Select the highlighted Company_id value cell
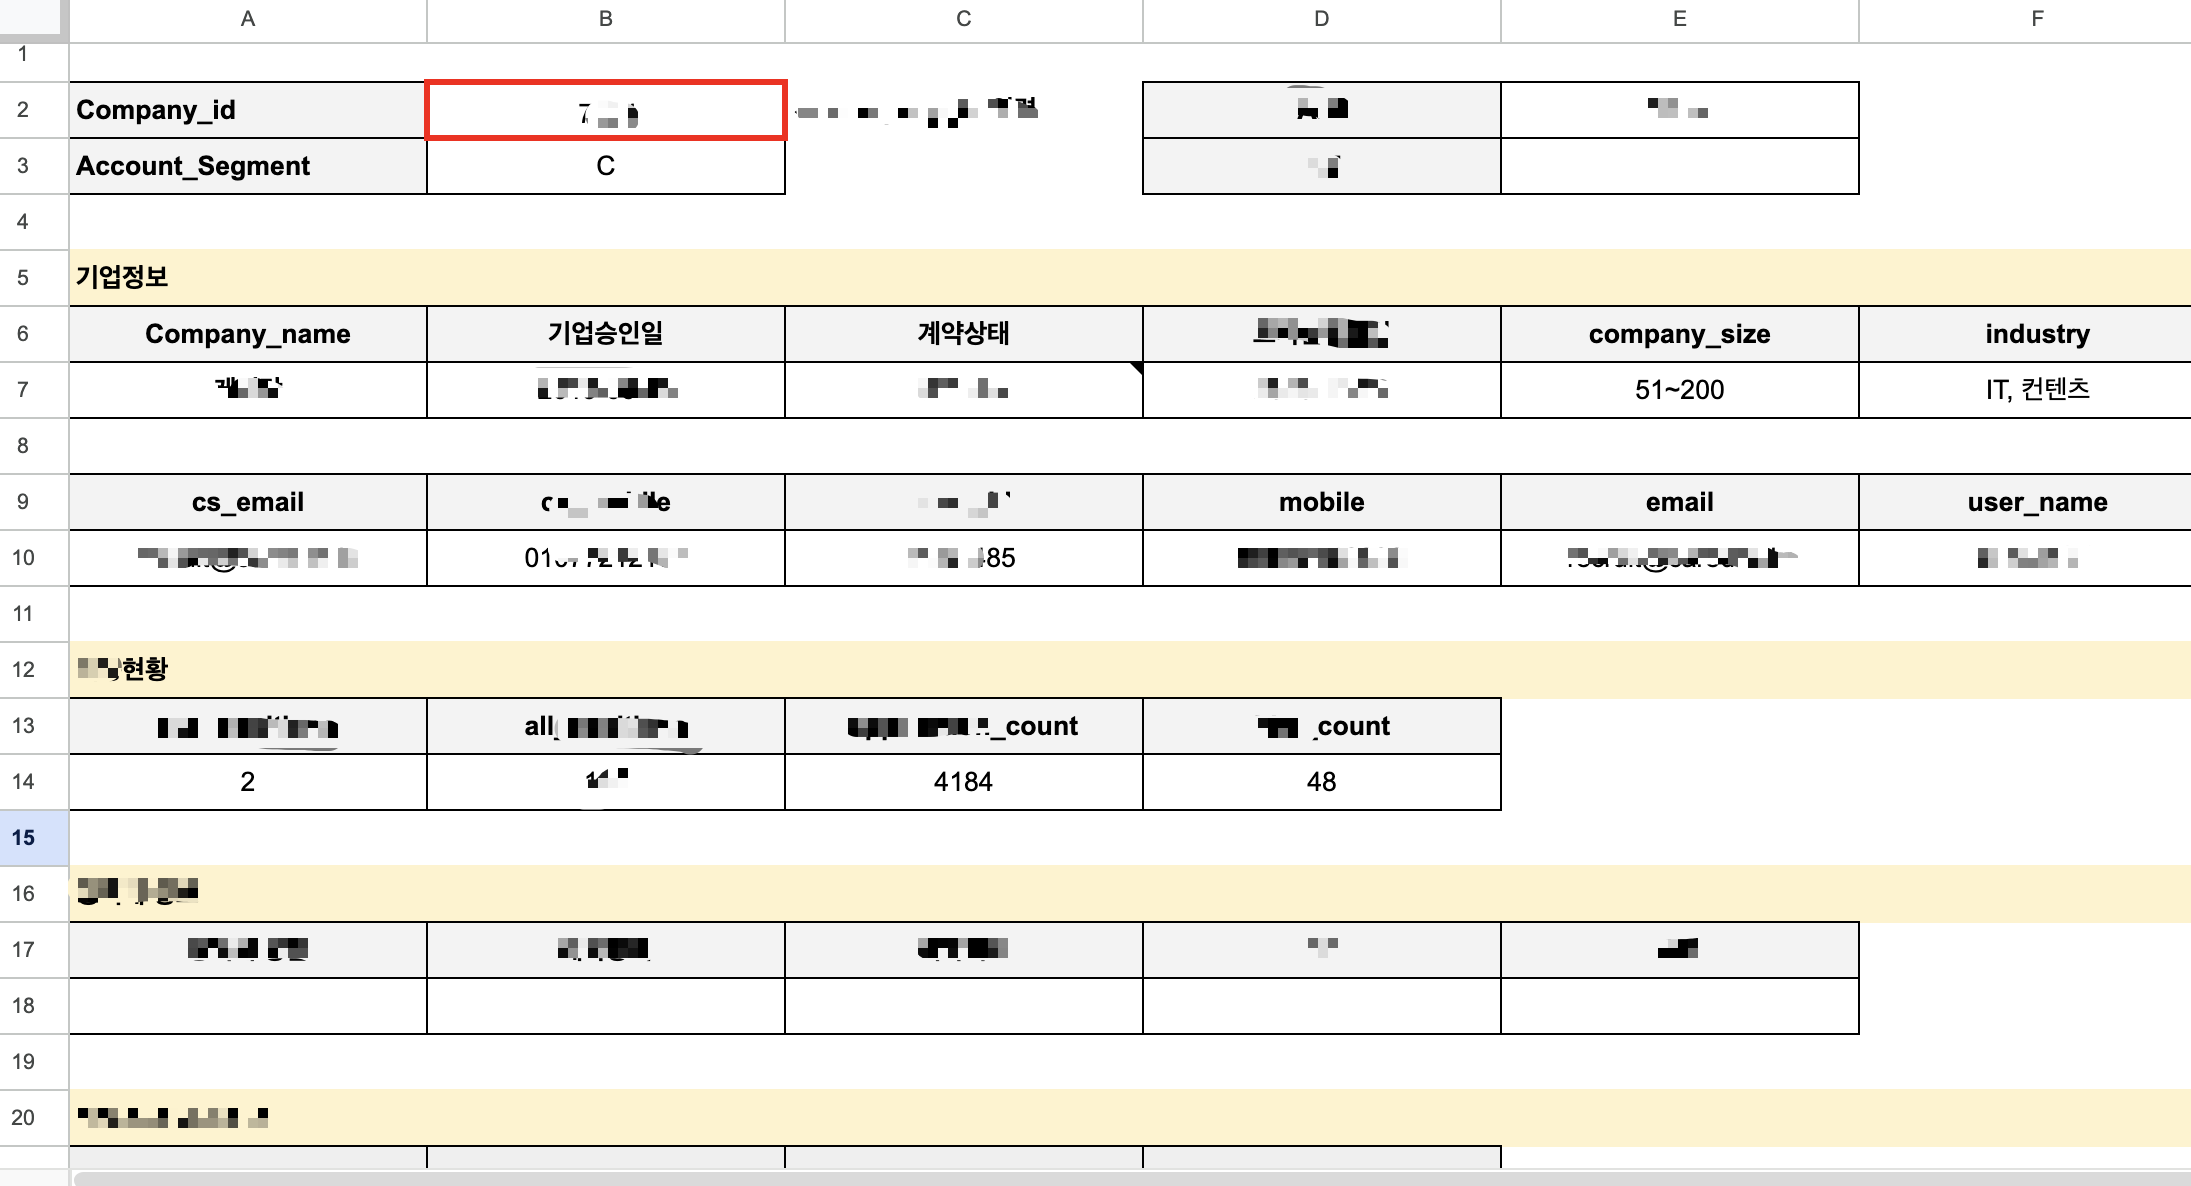 (x=605, y=110)
